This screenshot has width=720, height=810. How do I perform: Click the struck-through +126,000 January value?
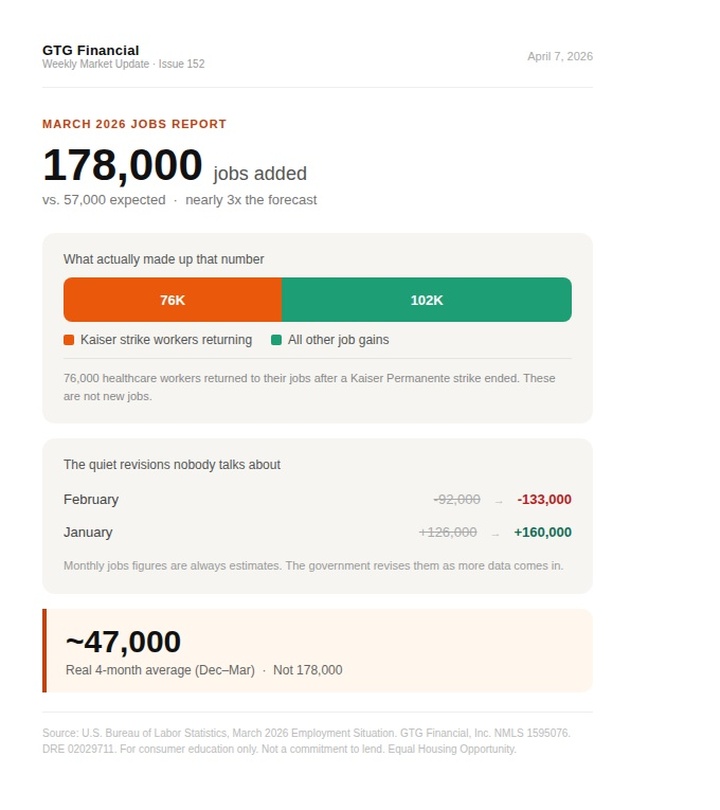(x=447, y=532)
